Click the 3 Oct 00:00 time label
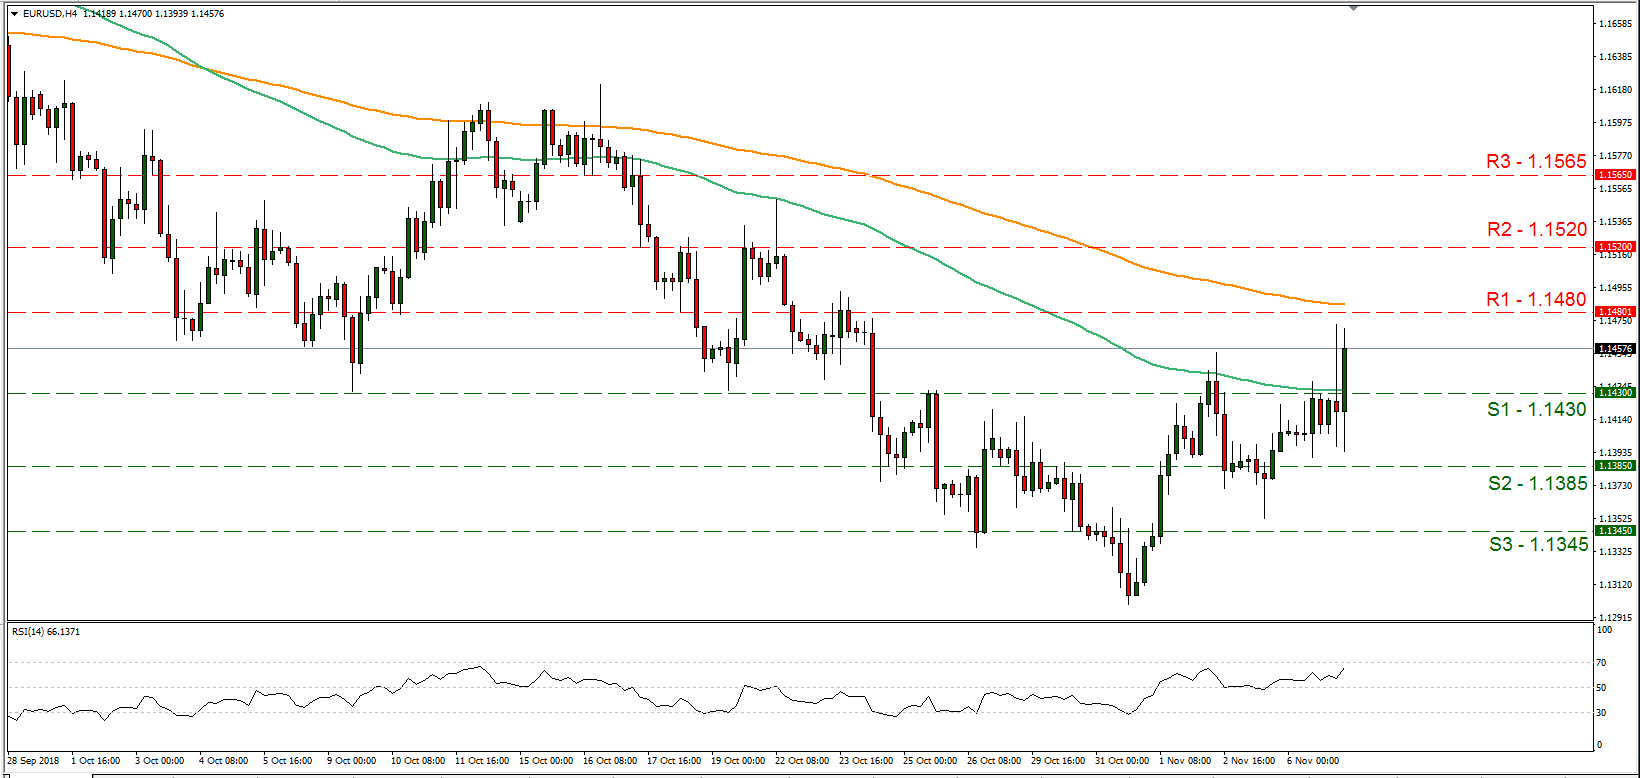 [160, 761]
